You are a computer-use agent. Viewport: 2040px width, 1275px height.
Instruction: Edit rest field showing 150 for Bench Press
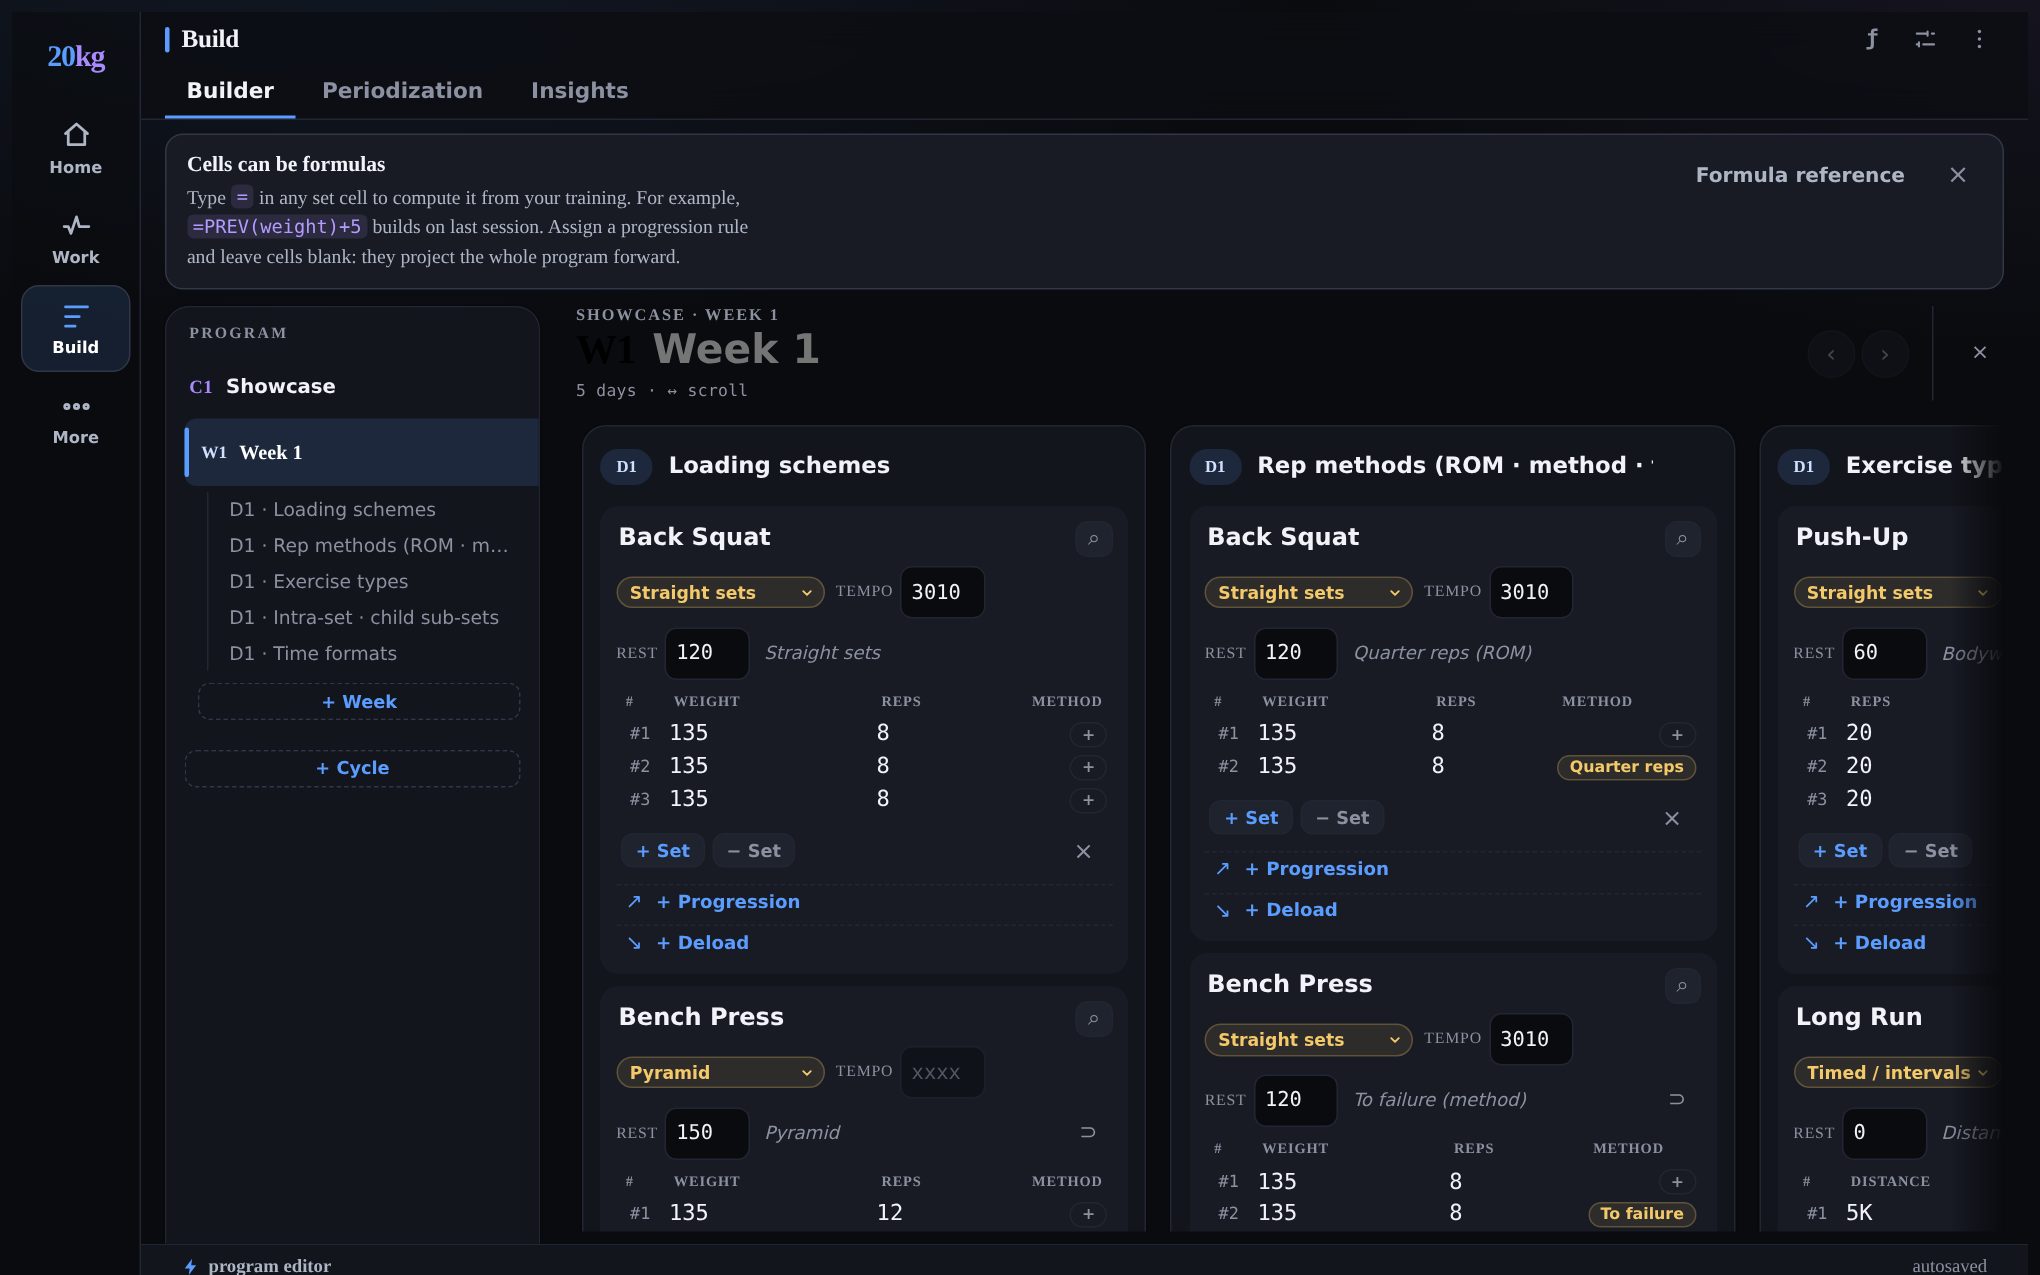click(706, 1132)
